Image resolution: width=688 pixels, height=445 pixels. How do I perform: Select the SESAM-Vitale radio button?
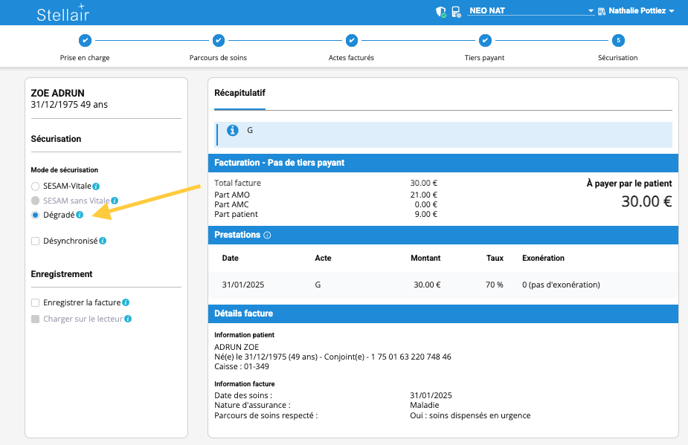[x=36, y=186]
